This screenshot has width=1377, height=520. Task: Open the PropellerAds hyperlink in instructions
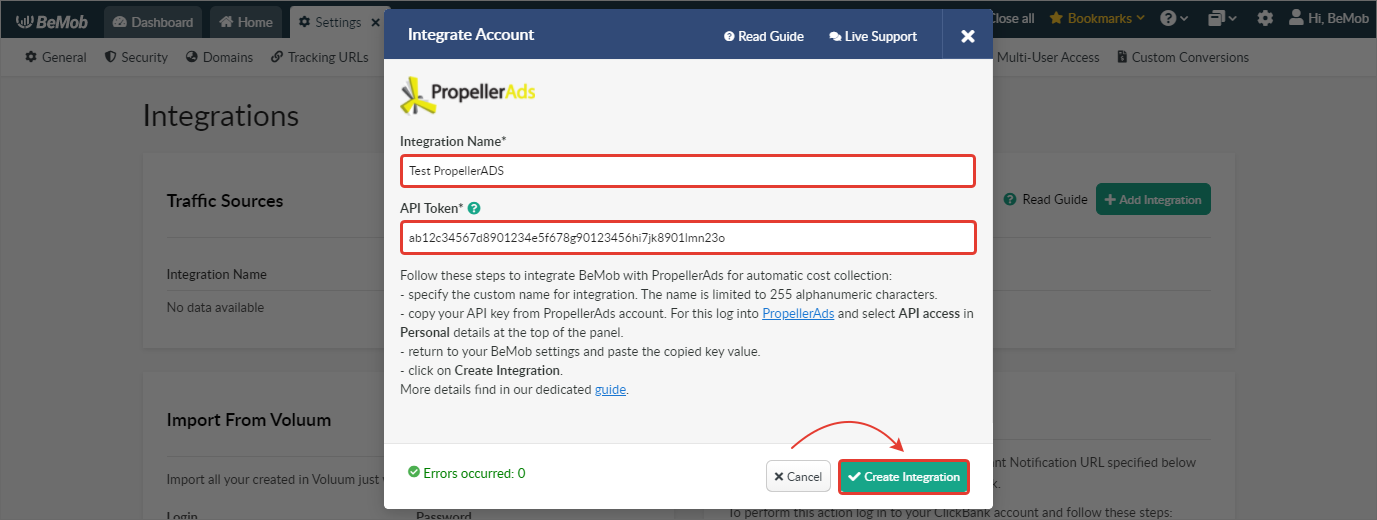pyautogui.click(x=798, y=313)
